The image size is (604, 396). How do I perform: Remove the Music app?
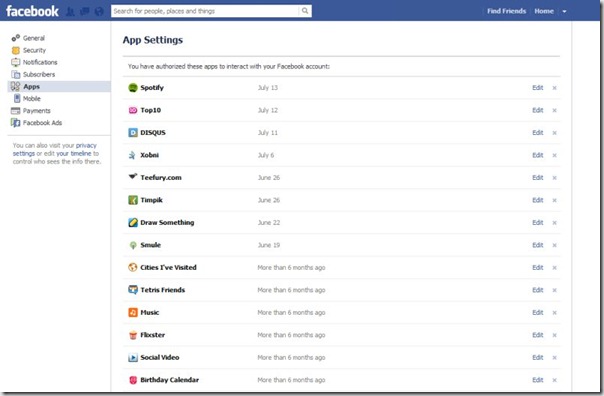point(554,313)
